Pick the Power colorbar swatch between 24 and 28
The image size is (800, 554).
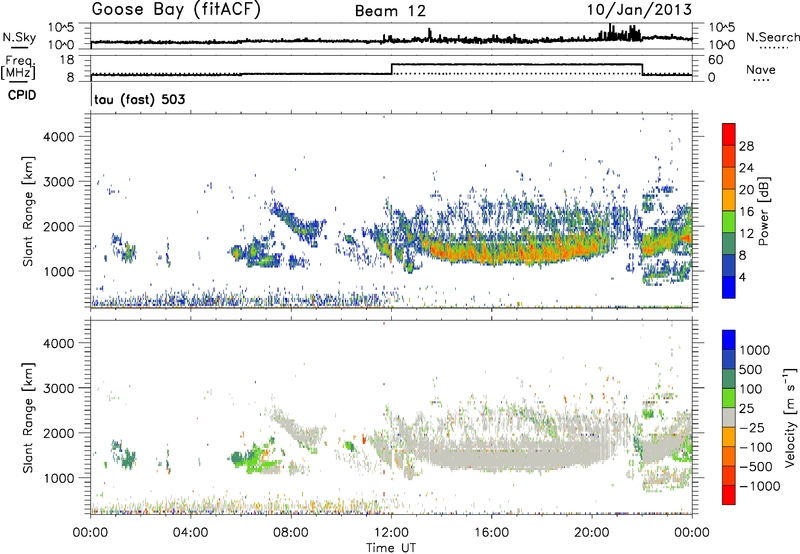[729, 157]
